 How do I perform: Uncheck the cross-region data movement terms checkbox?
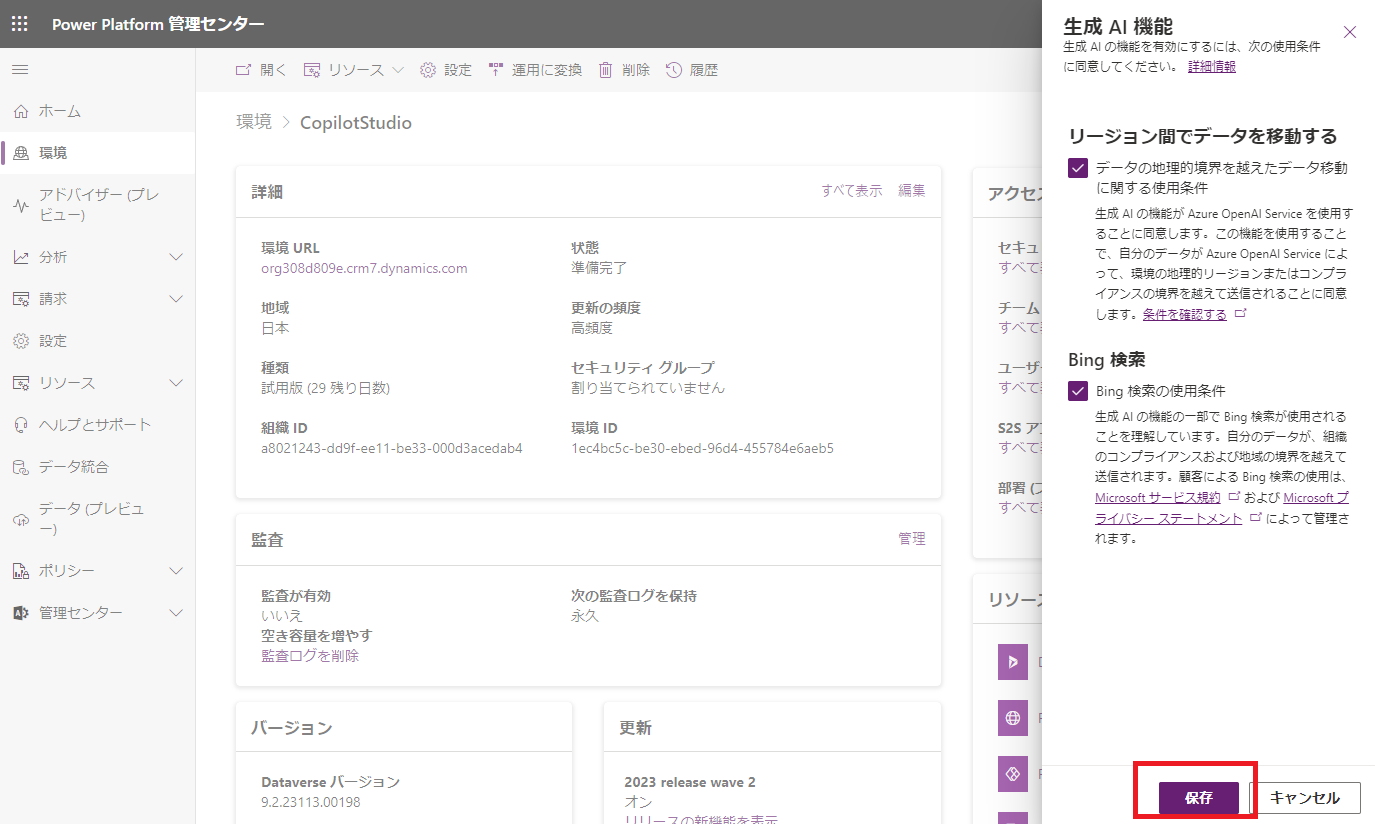1078,168
